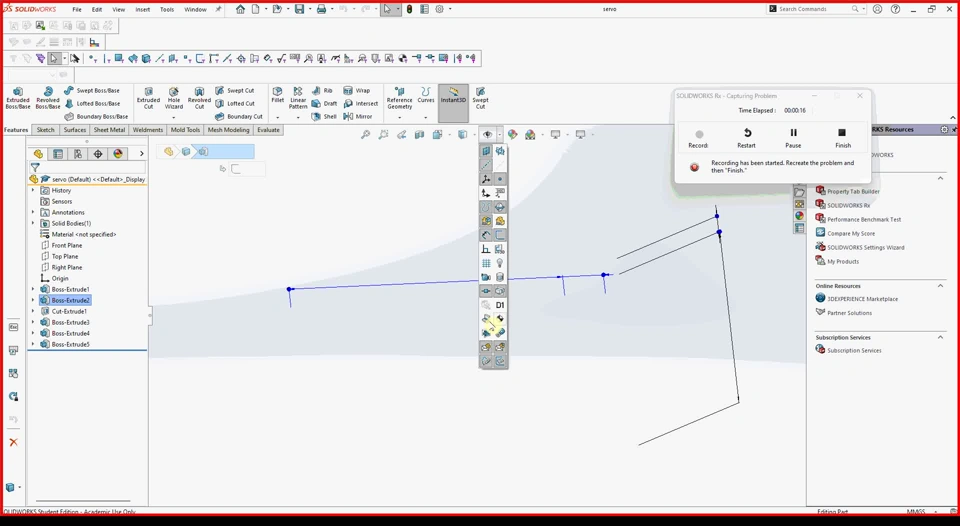Toggle View Sketch Relations in flyout
The image size is (960, 526).
tap(486, 249)
